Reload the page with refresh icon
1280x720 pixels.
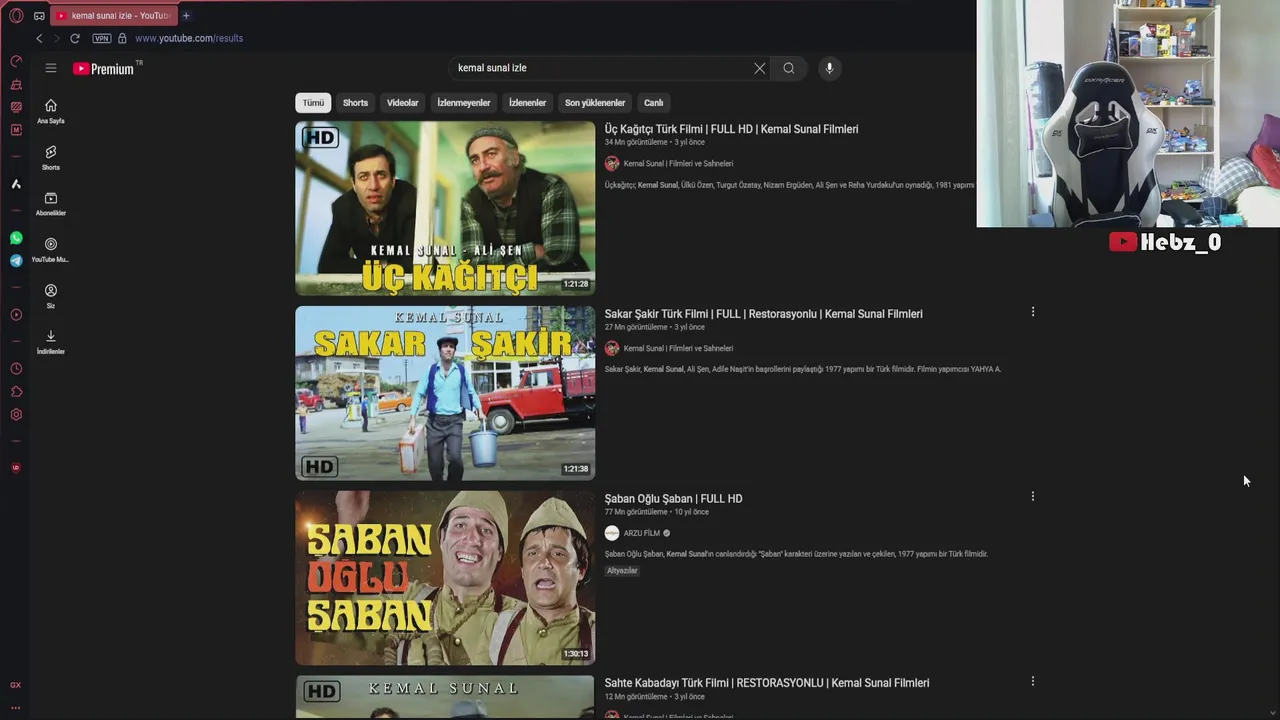75,38
